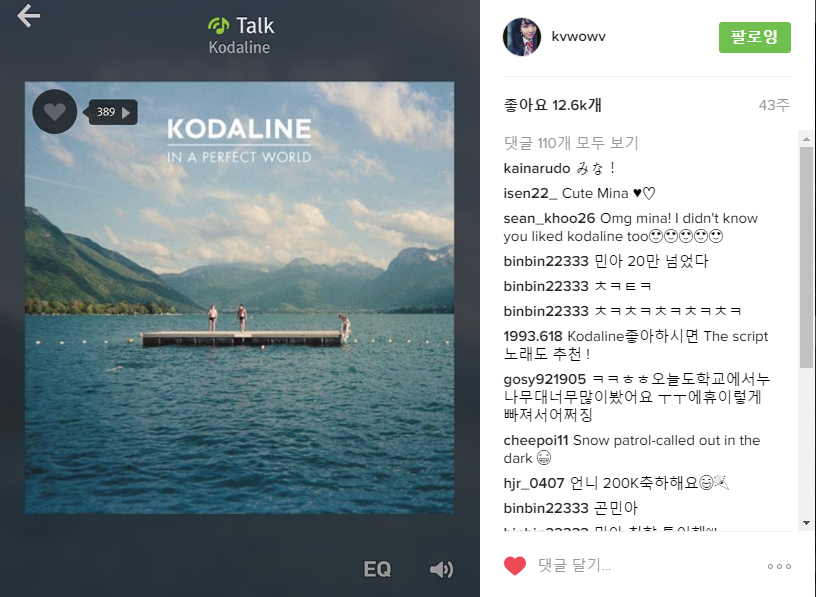The height and width of the screenshot is (597, 816).
Task: Toggle the green 팔로잉 following button
Action: pos(755,37)
